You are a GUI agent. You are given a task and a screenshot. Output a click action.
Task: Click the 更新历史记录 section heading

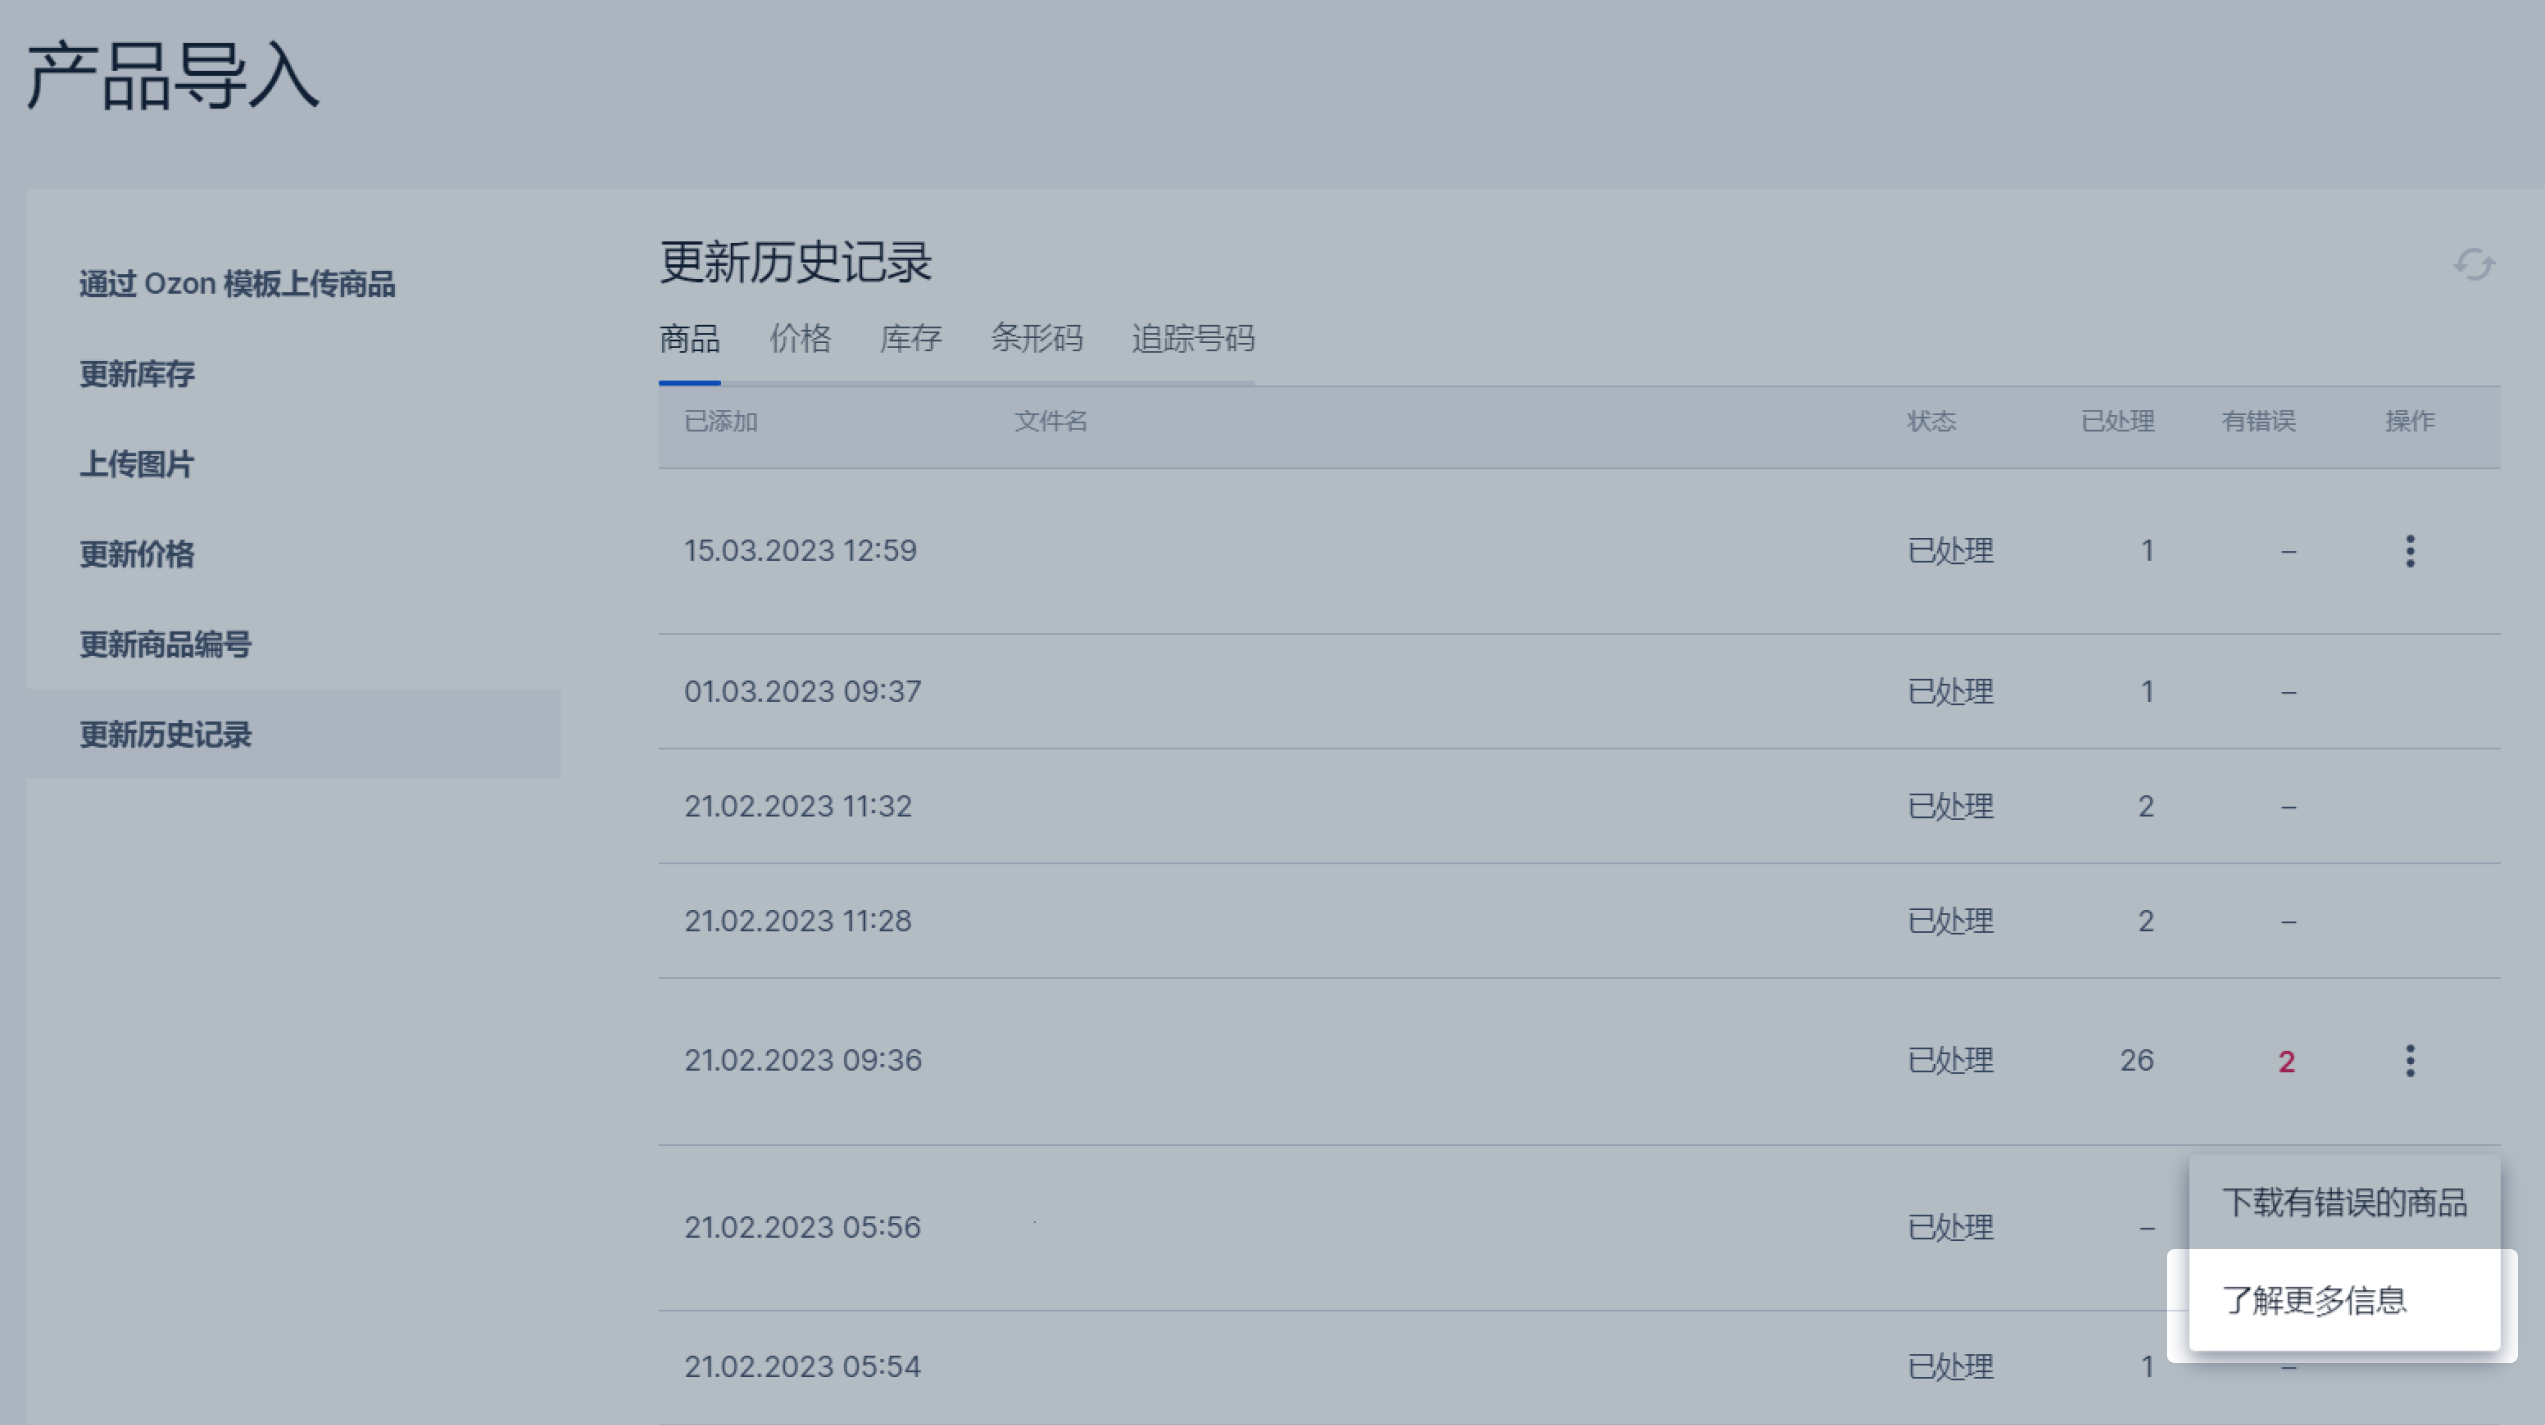click(x=796, y=263)
